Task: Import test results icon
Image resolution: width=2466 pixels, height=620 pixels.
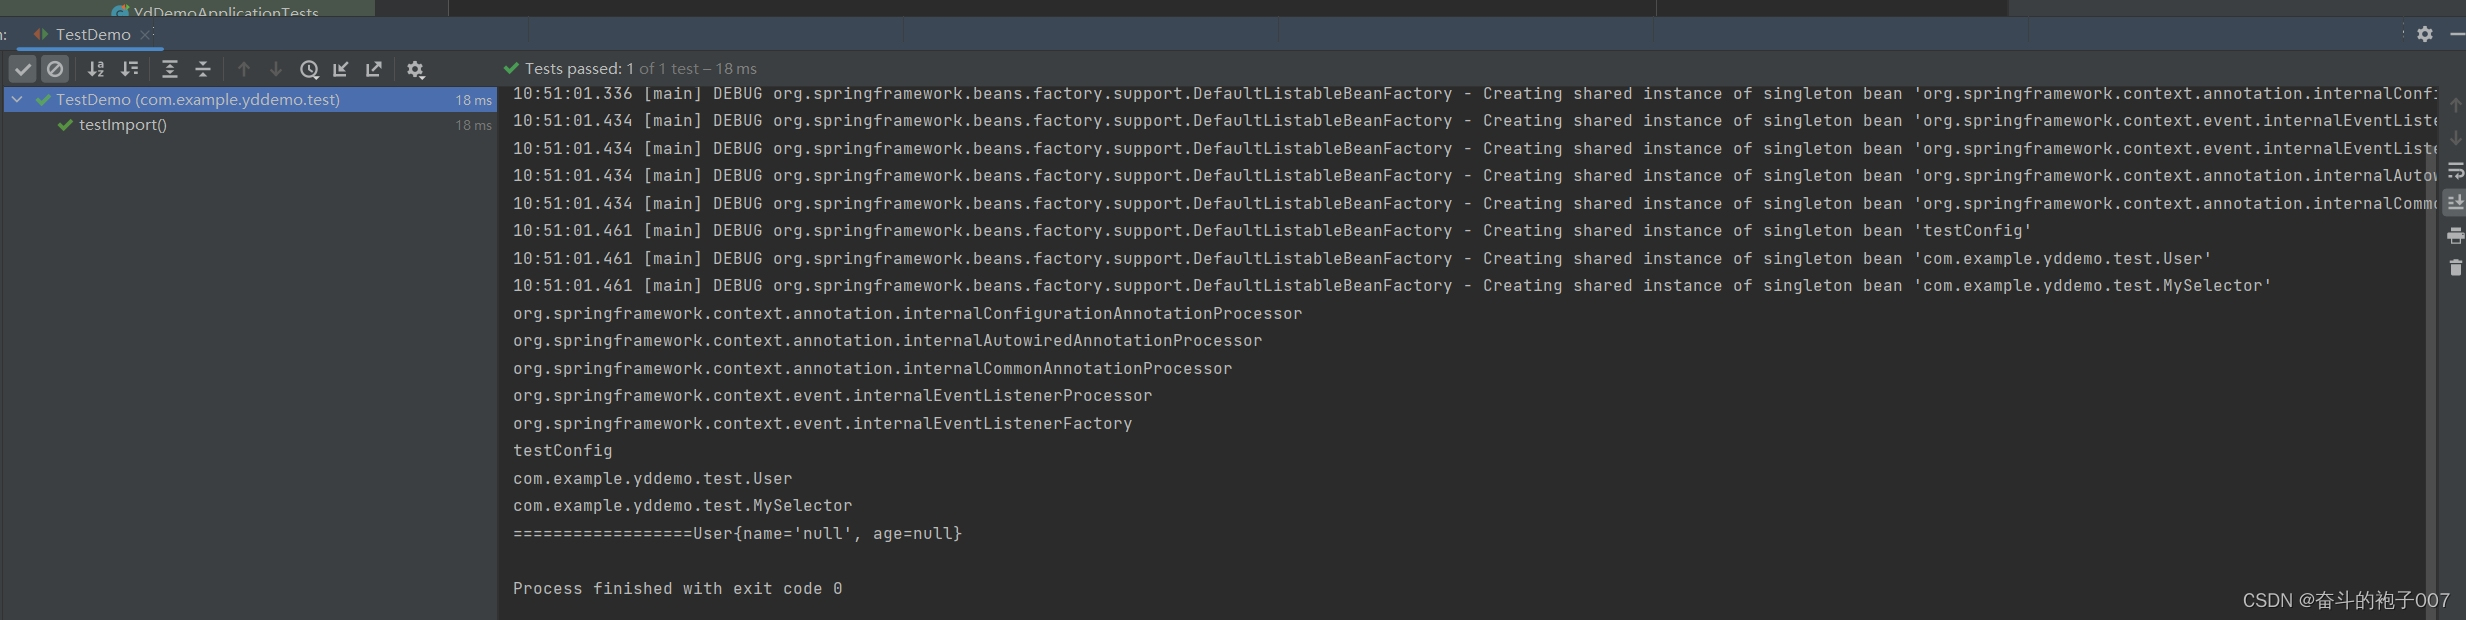Action: pyautogui.click(x=341, y=69)
